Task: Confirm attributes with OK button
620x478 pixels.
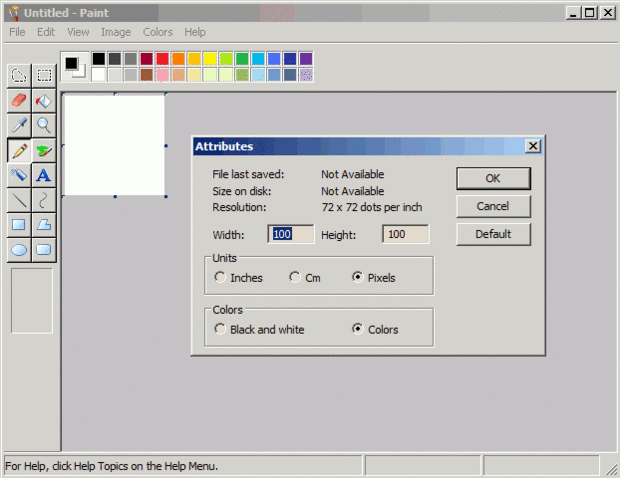Action: click(x=493, y=178)
